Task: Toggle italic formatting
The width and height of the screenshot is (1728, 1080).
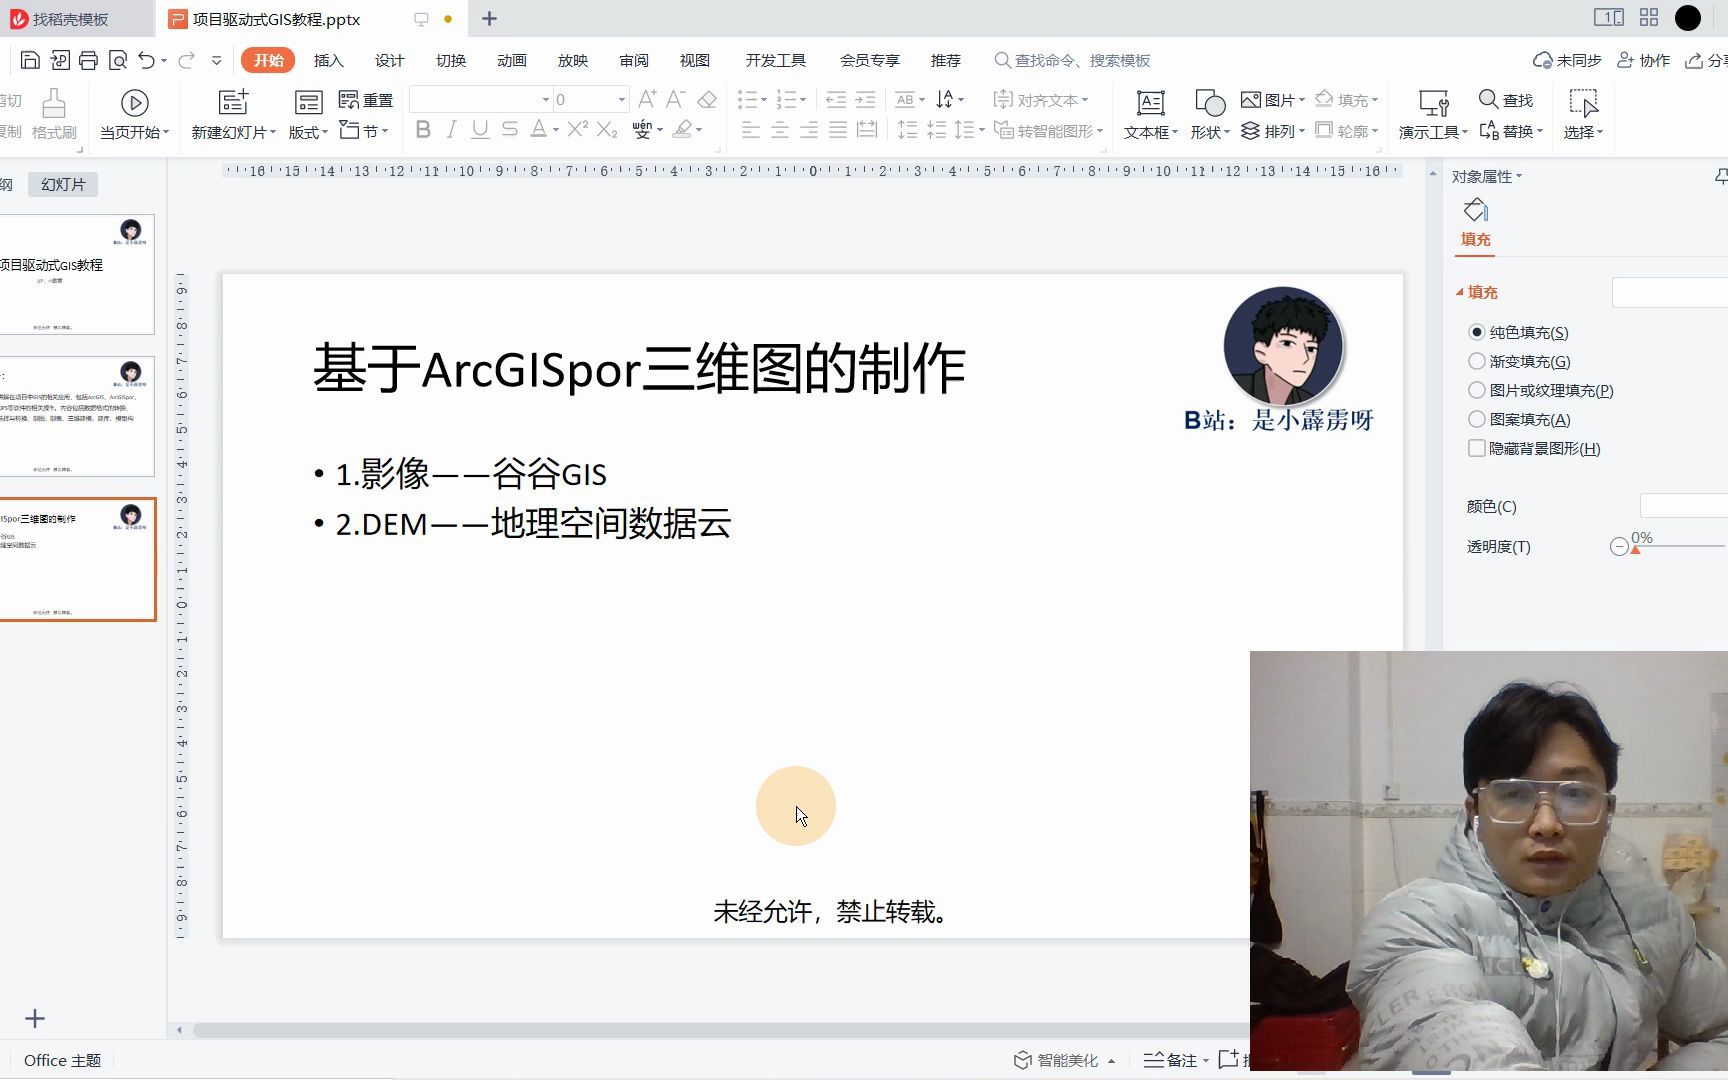Action: click(x=451, y=129)
